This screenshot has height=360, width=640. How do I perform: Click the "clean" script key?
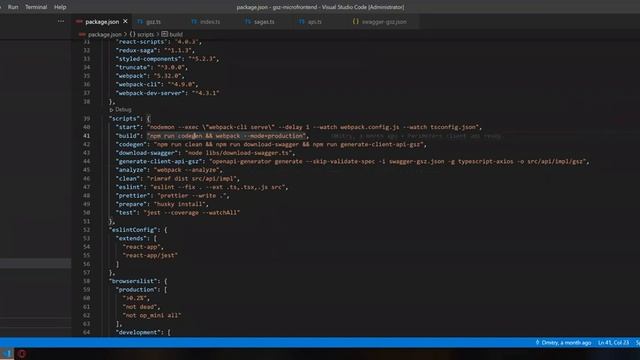128,178
